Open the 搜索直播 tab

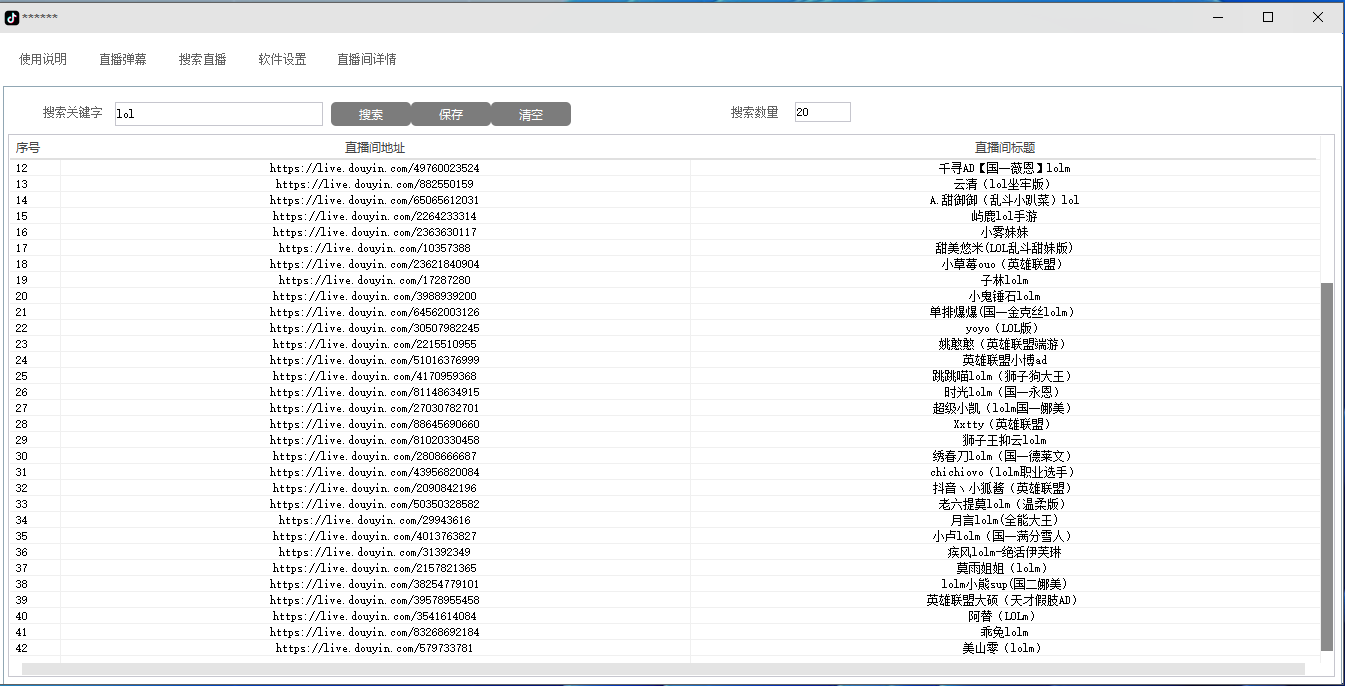(203, 59)
